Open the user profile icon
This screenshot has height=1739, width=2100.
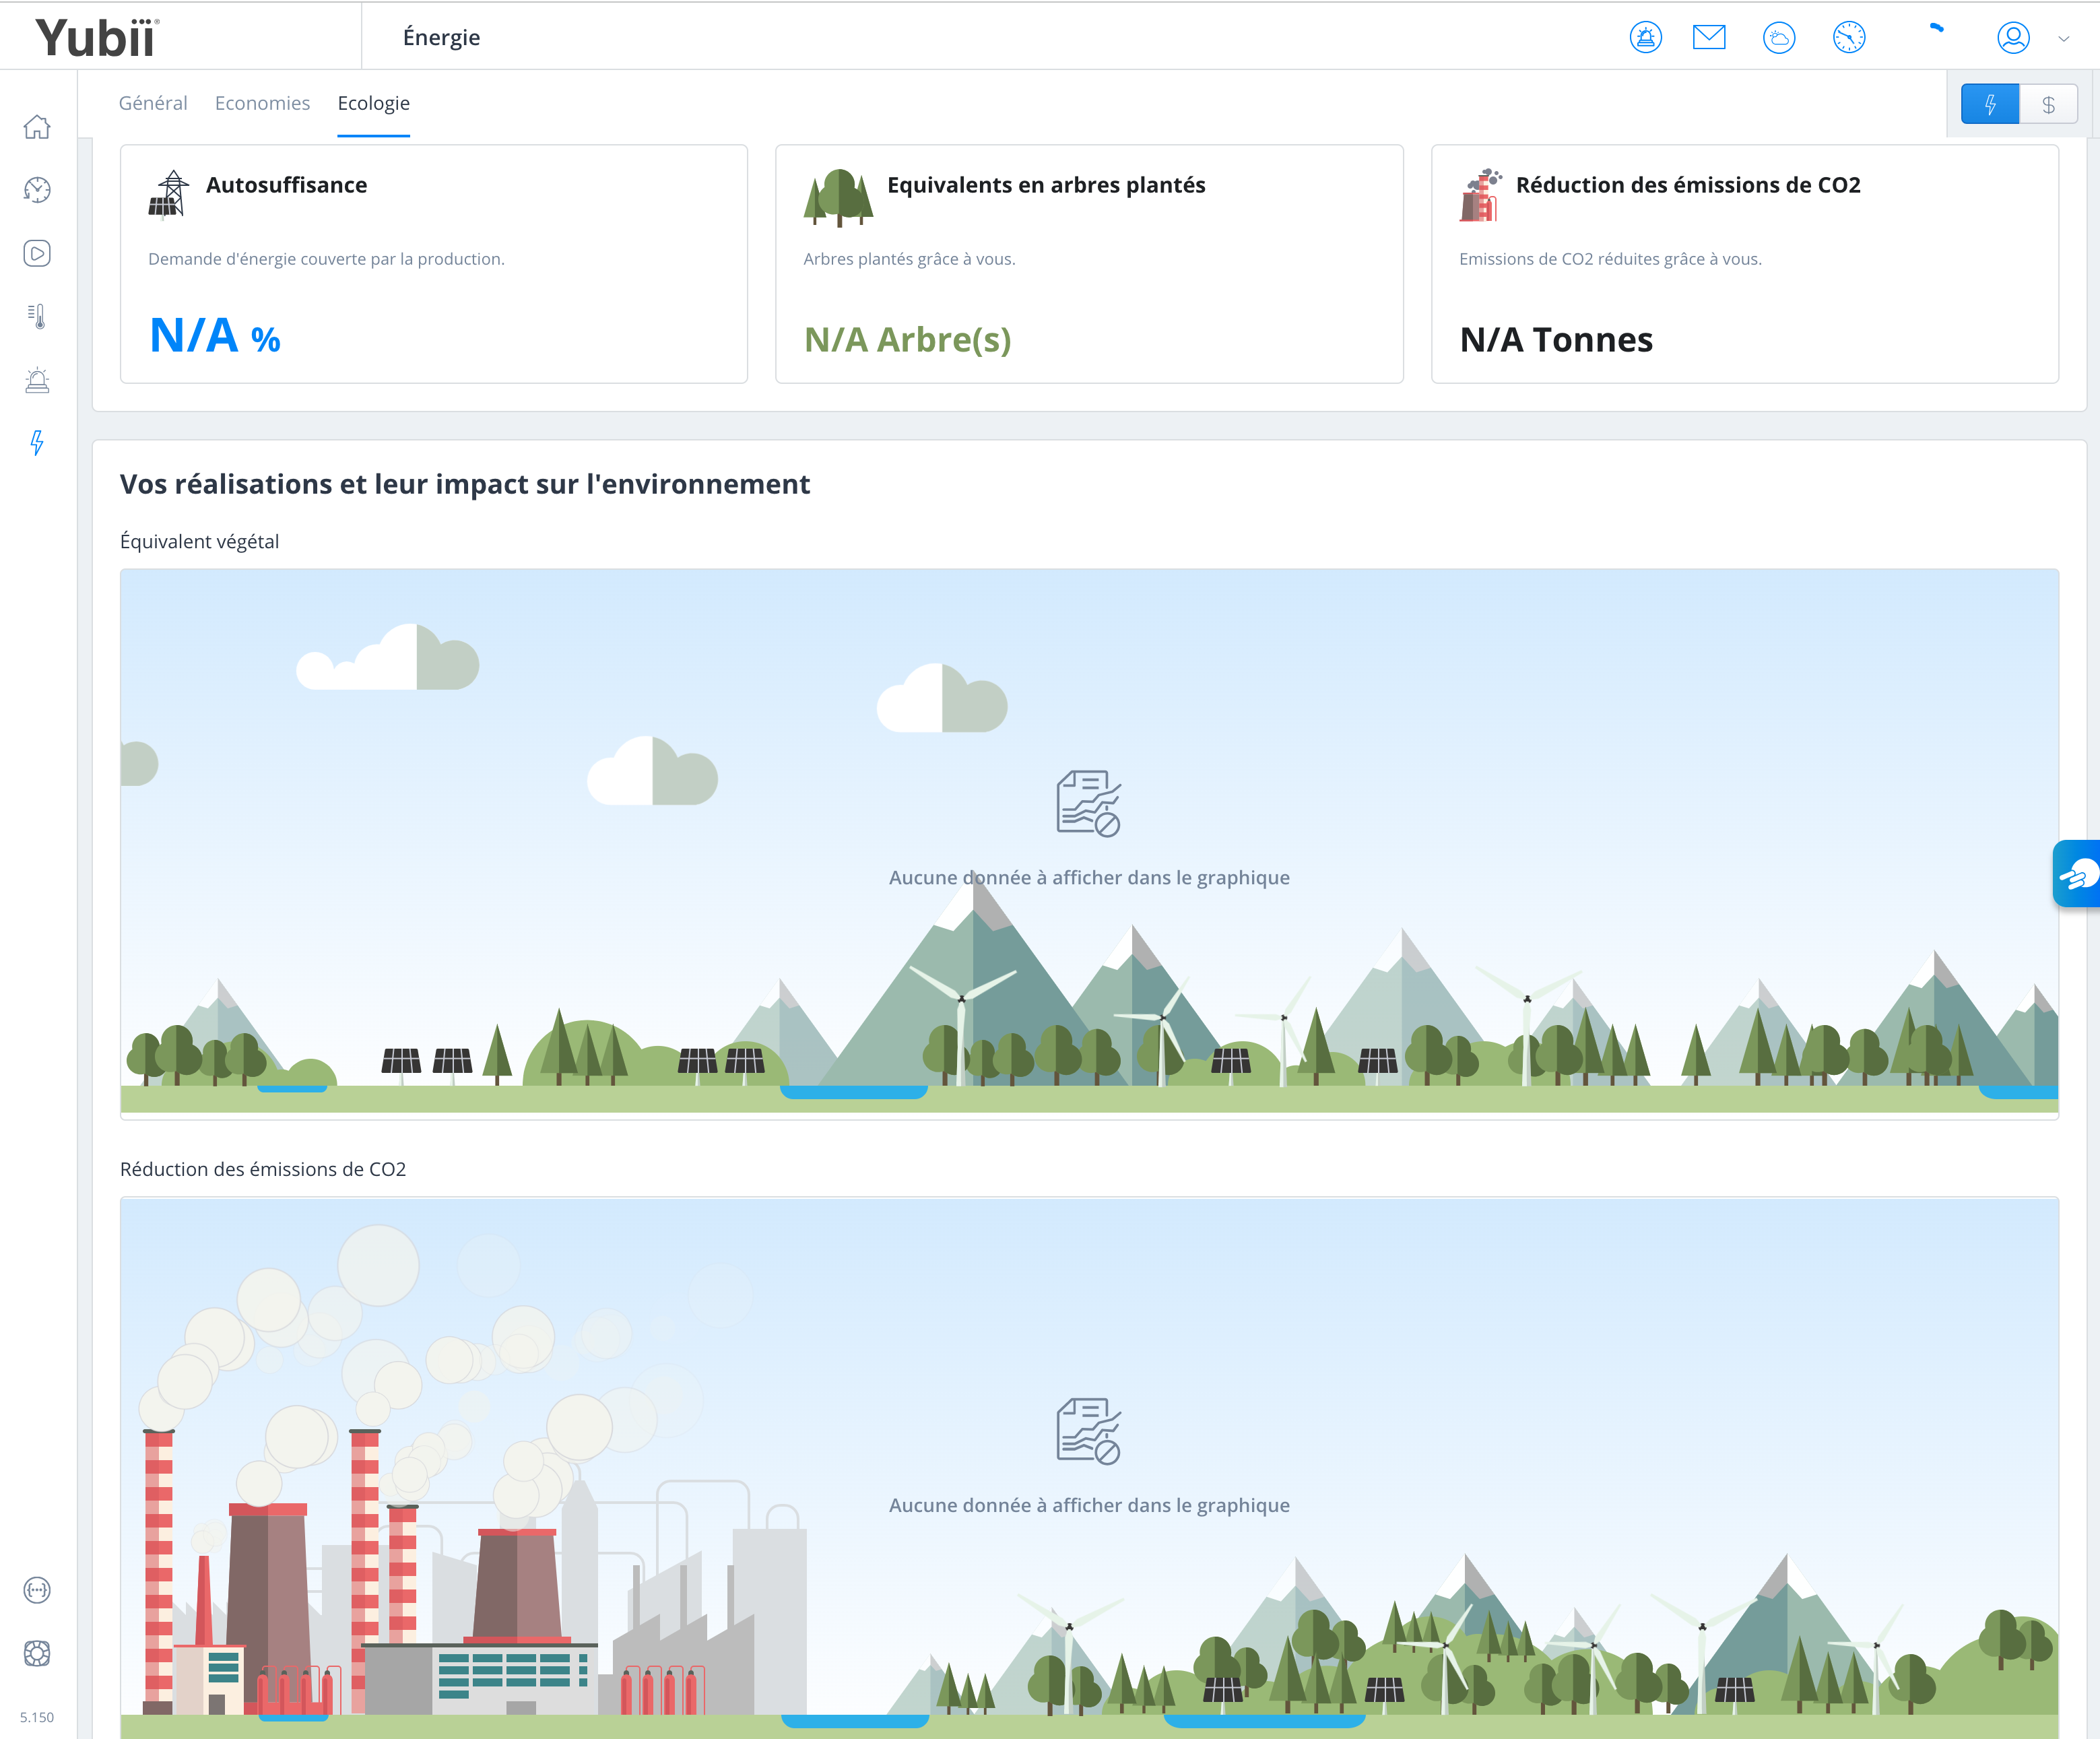[x=2013, y=38]
